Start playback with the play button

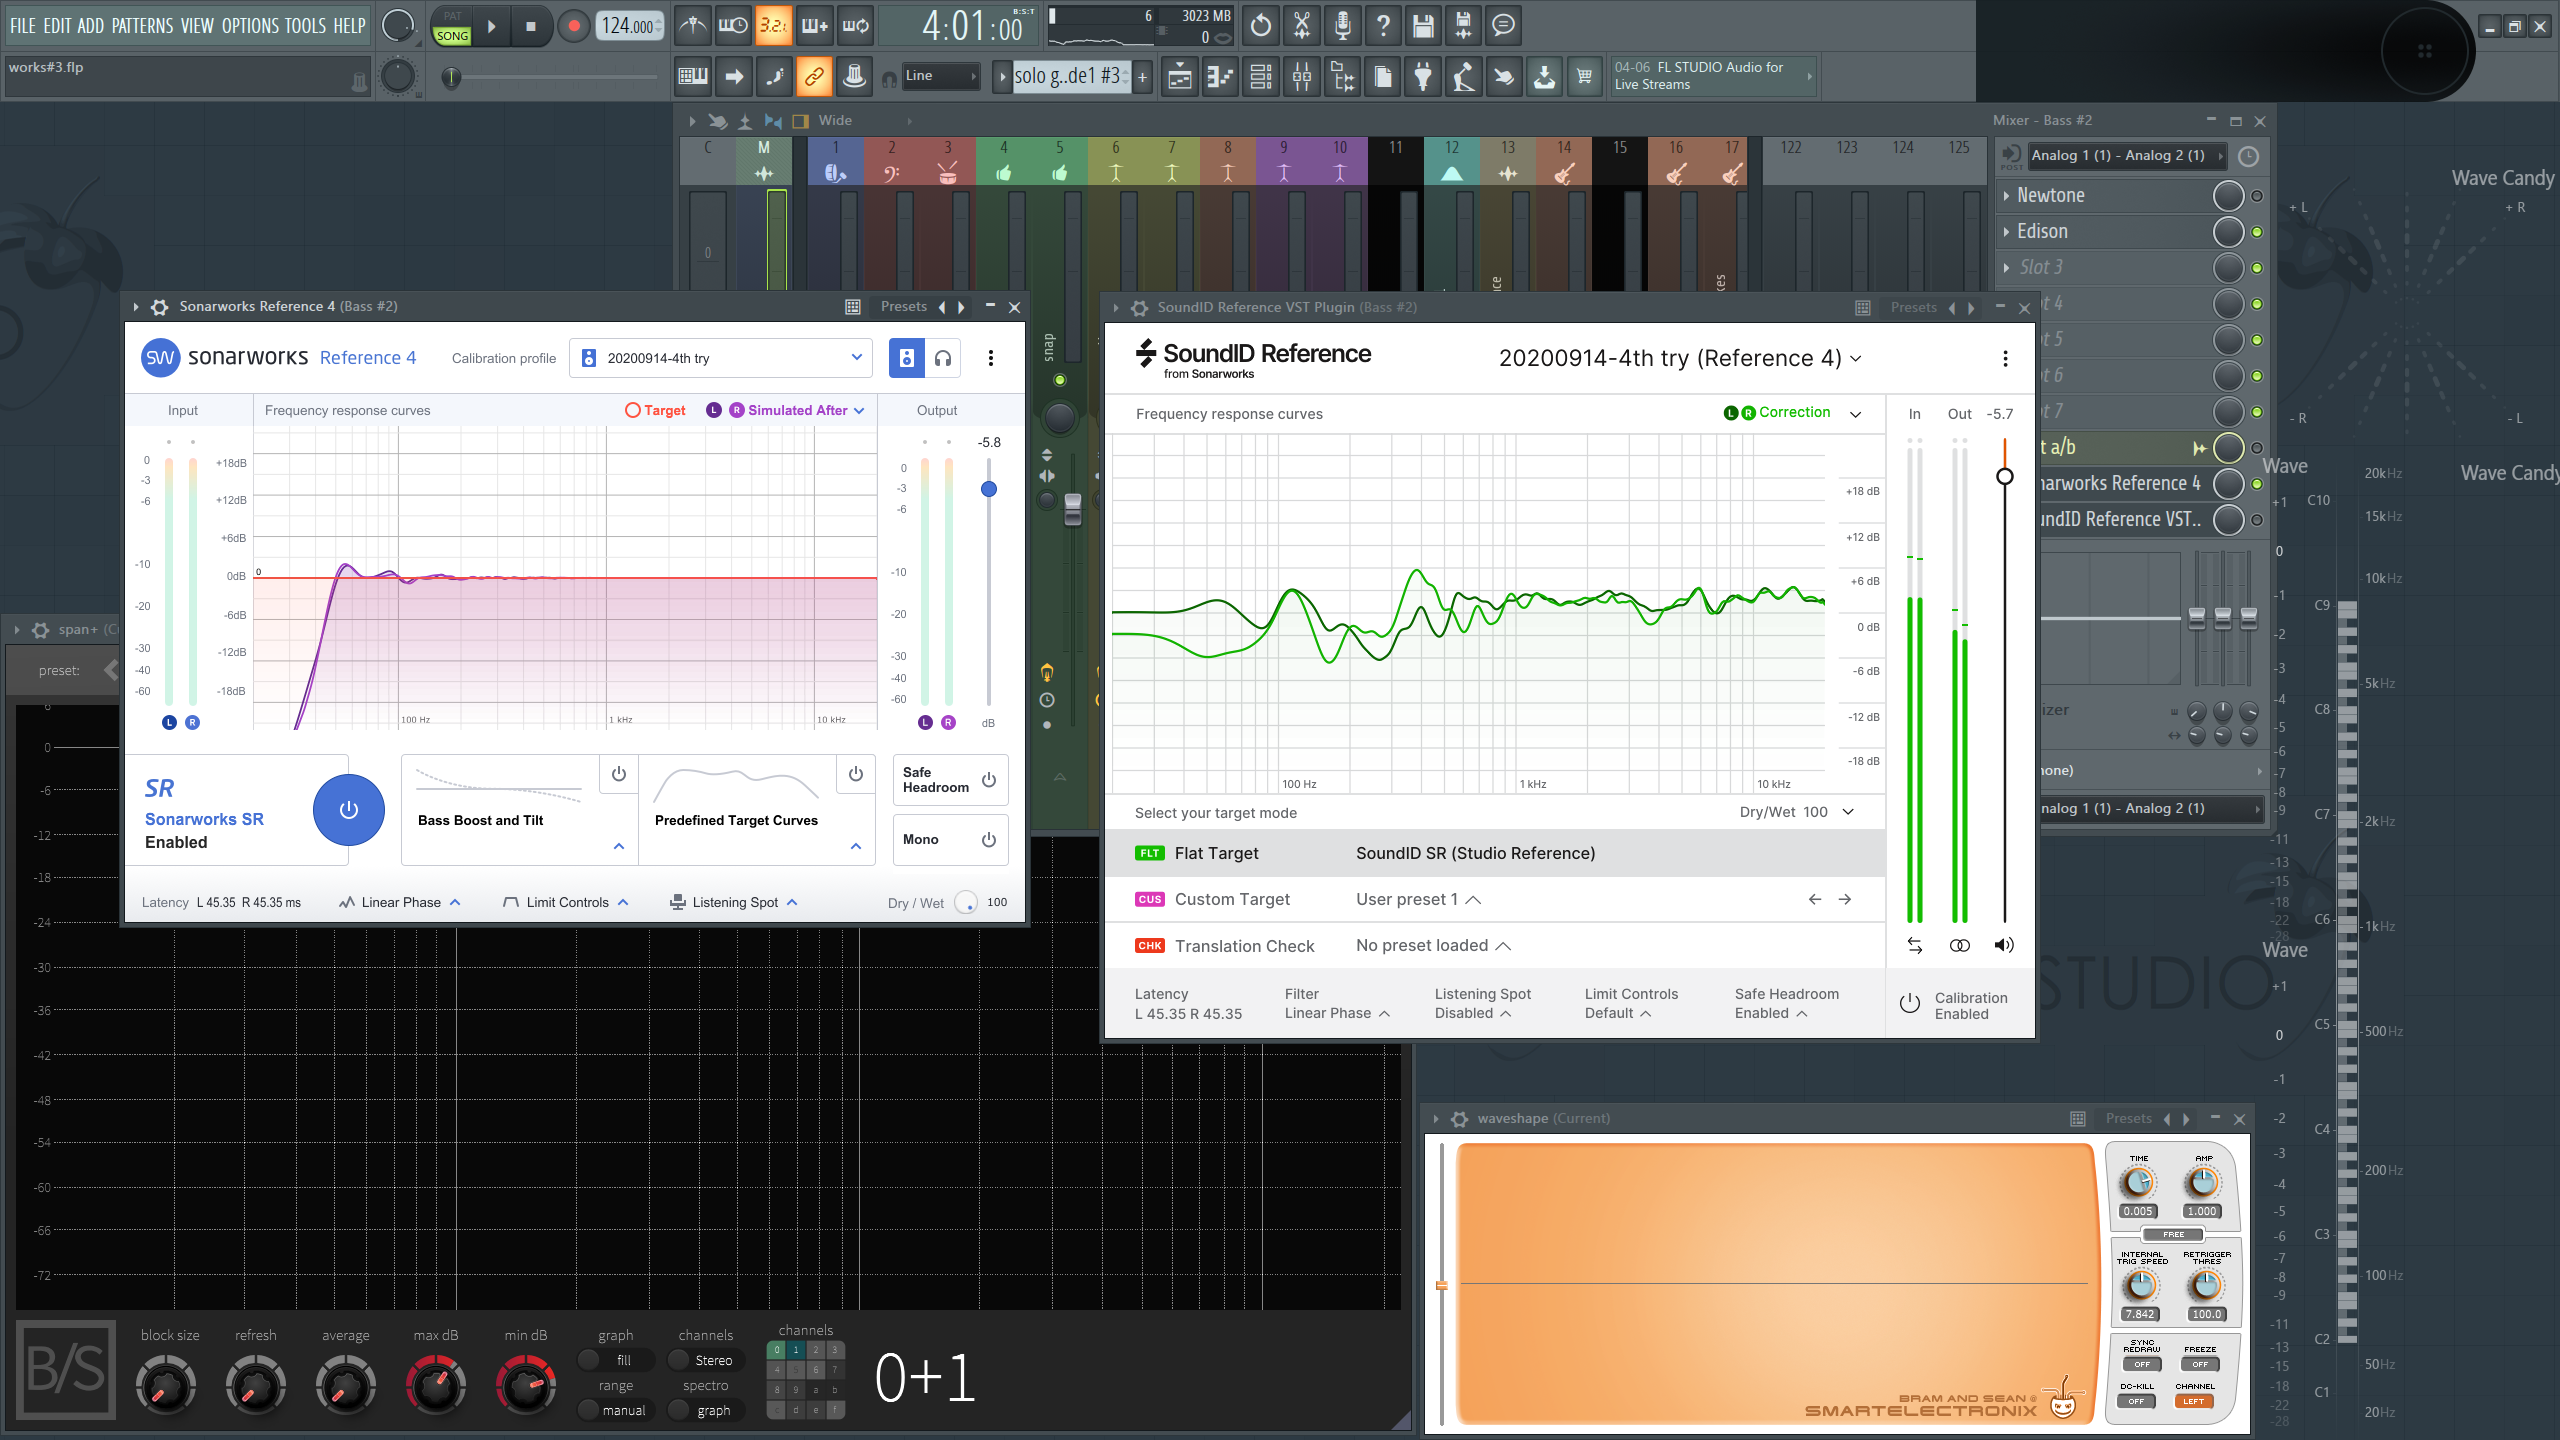point(491,26)
